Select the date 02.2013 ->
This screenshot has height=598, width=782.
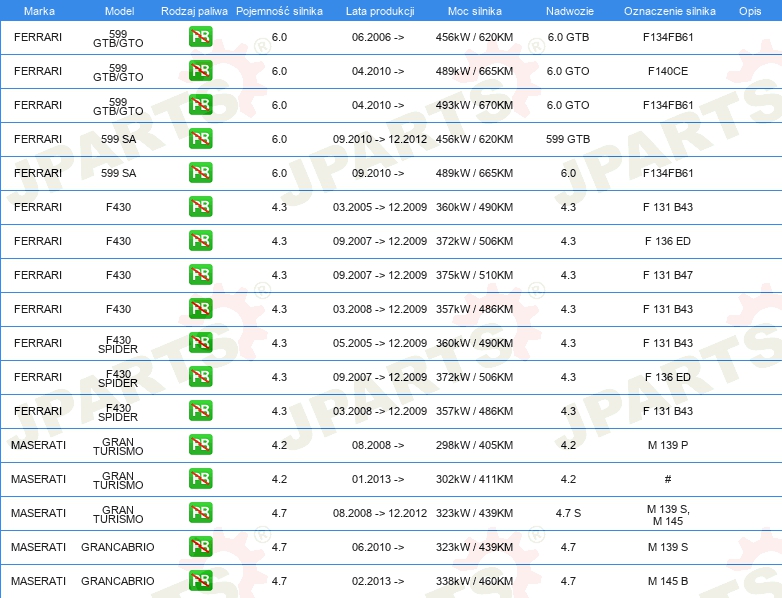378,581
